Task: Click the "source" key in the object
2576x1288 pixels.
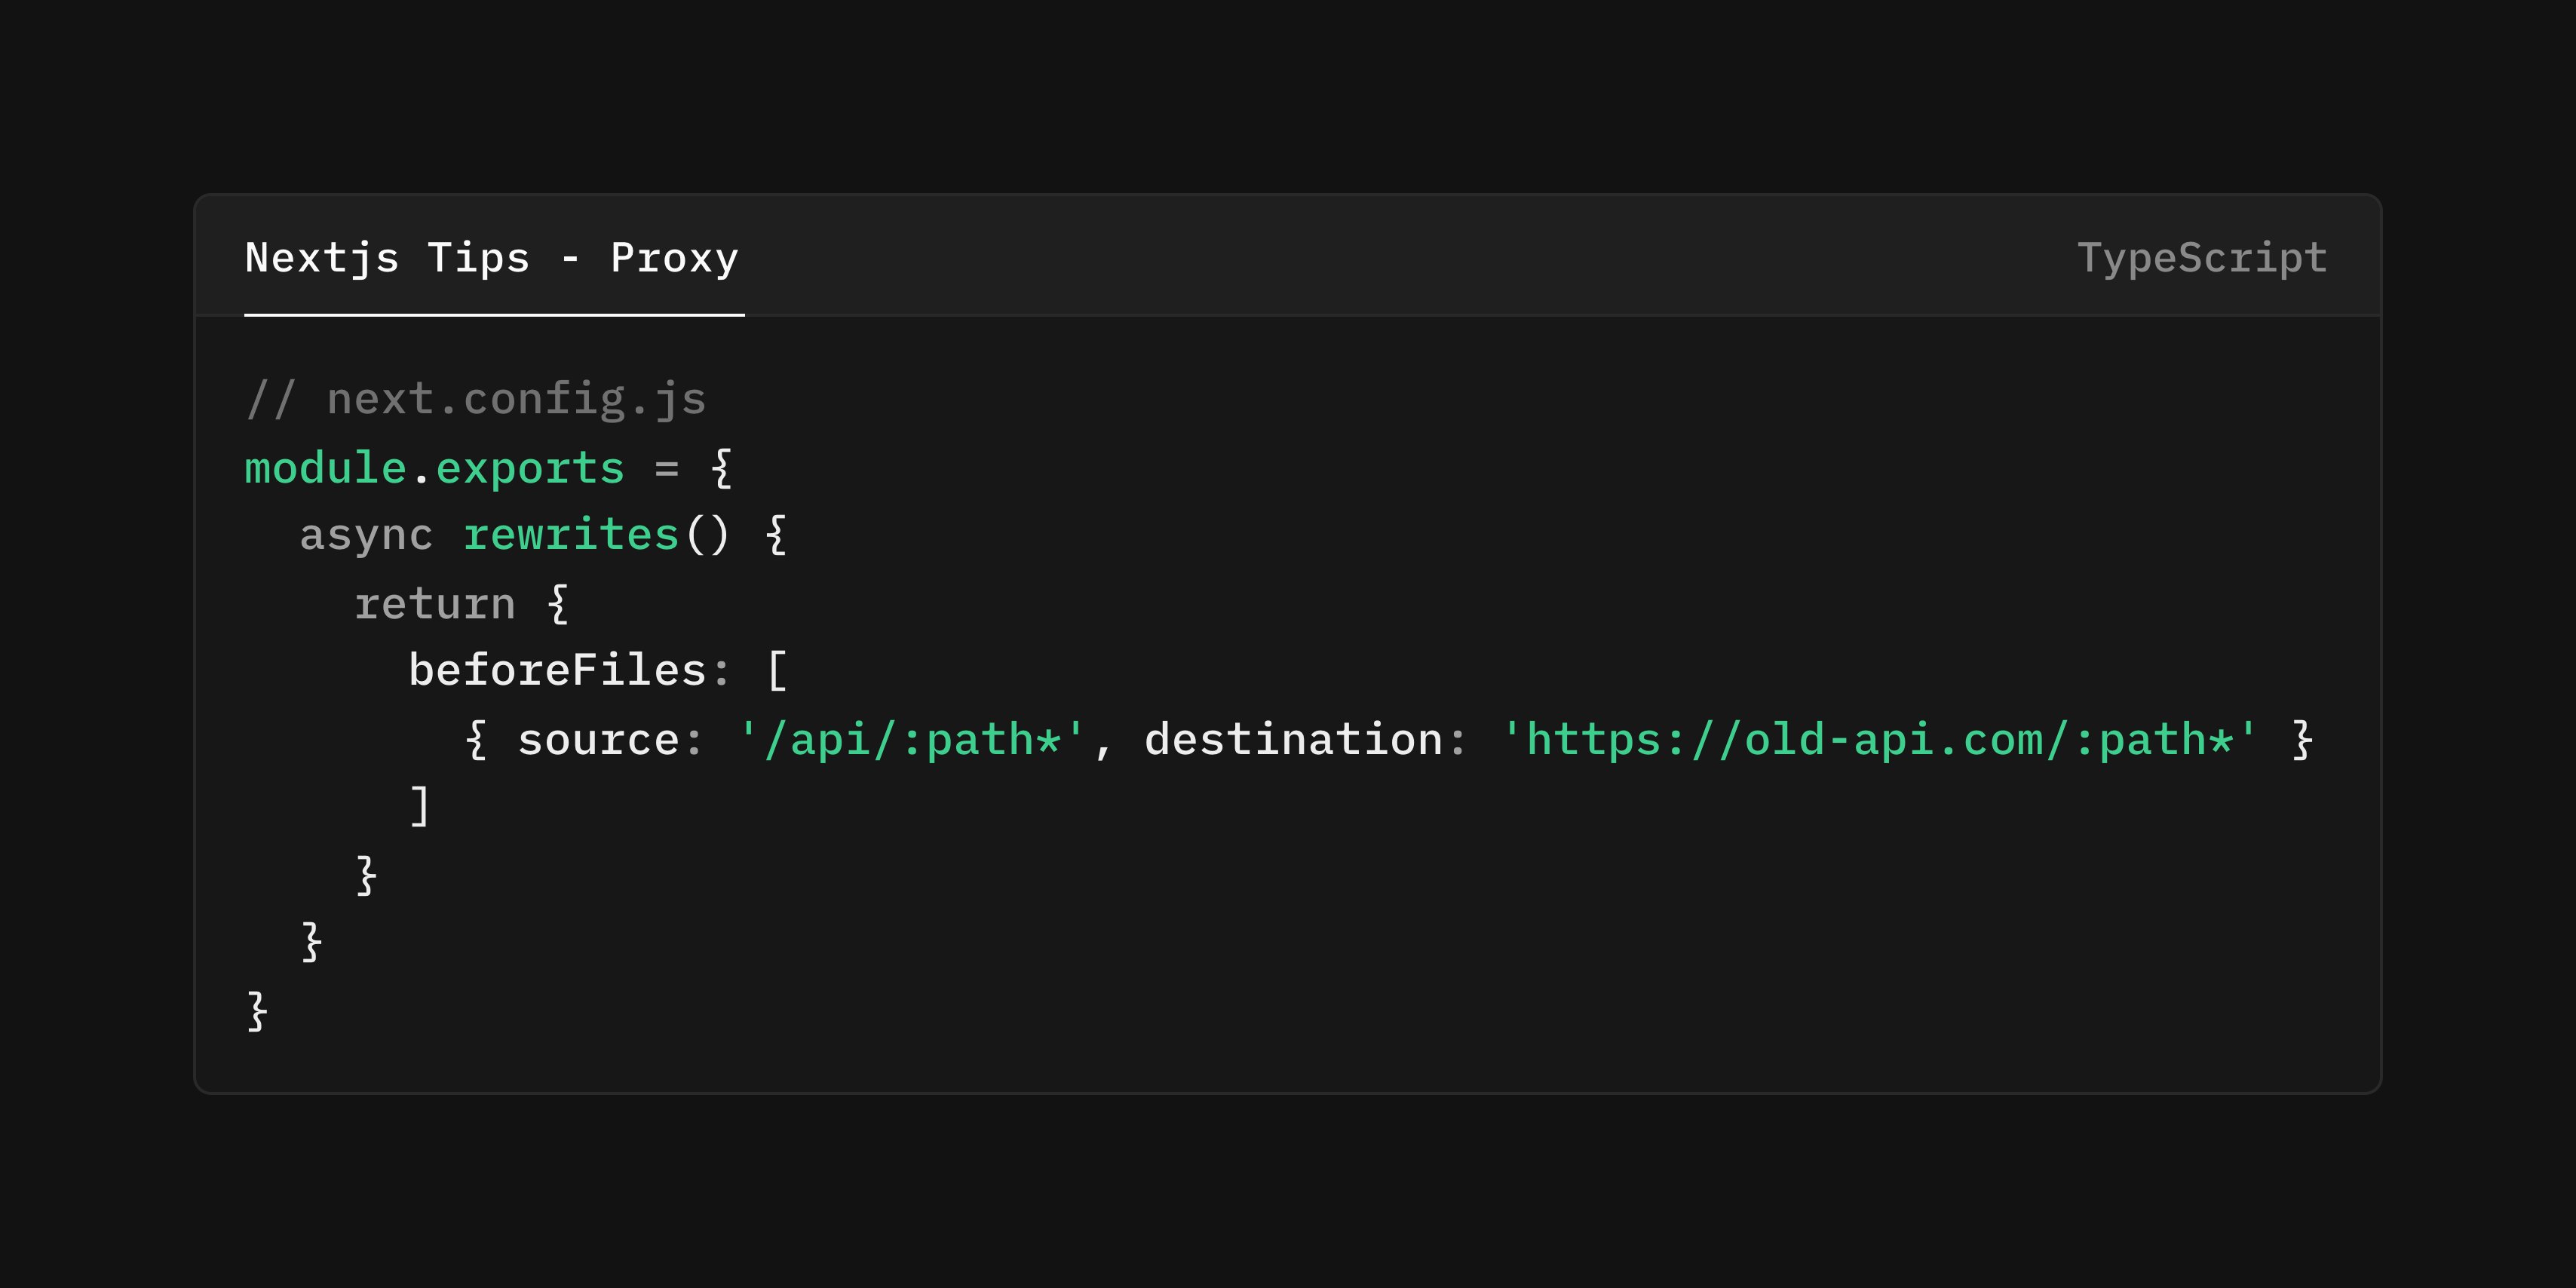Action: tap(598, 740)
